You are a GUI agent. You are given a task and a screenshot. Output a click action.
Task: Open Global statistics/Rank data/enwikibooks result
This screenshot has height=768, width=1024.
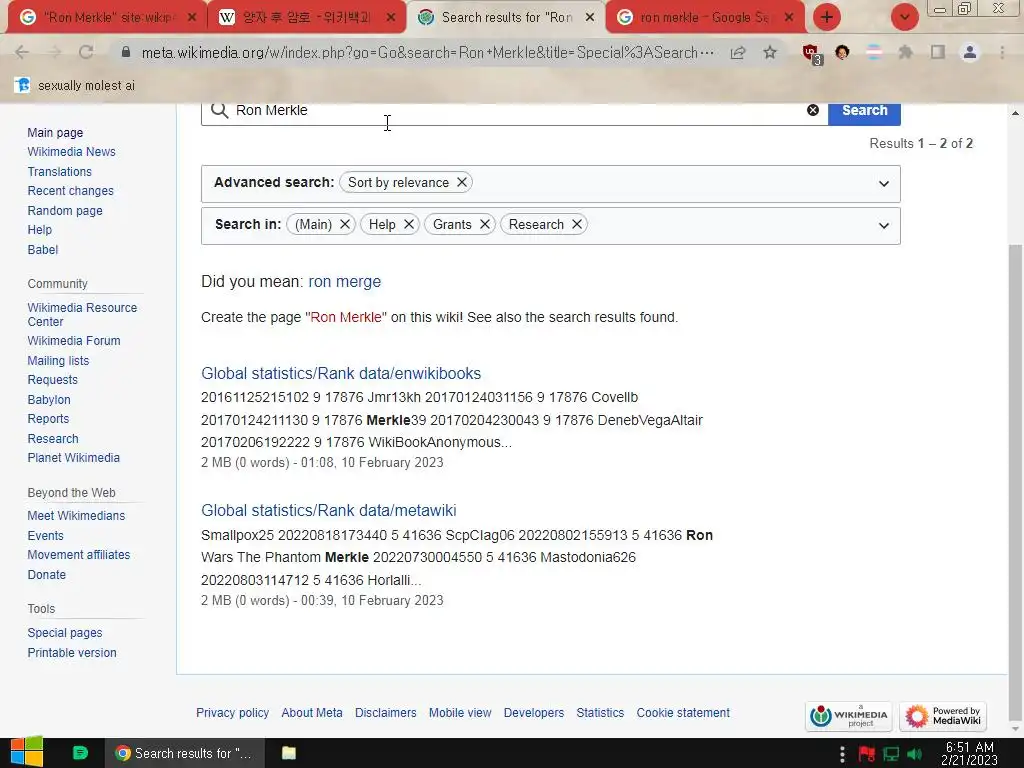point(341,374)
